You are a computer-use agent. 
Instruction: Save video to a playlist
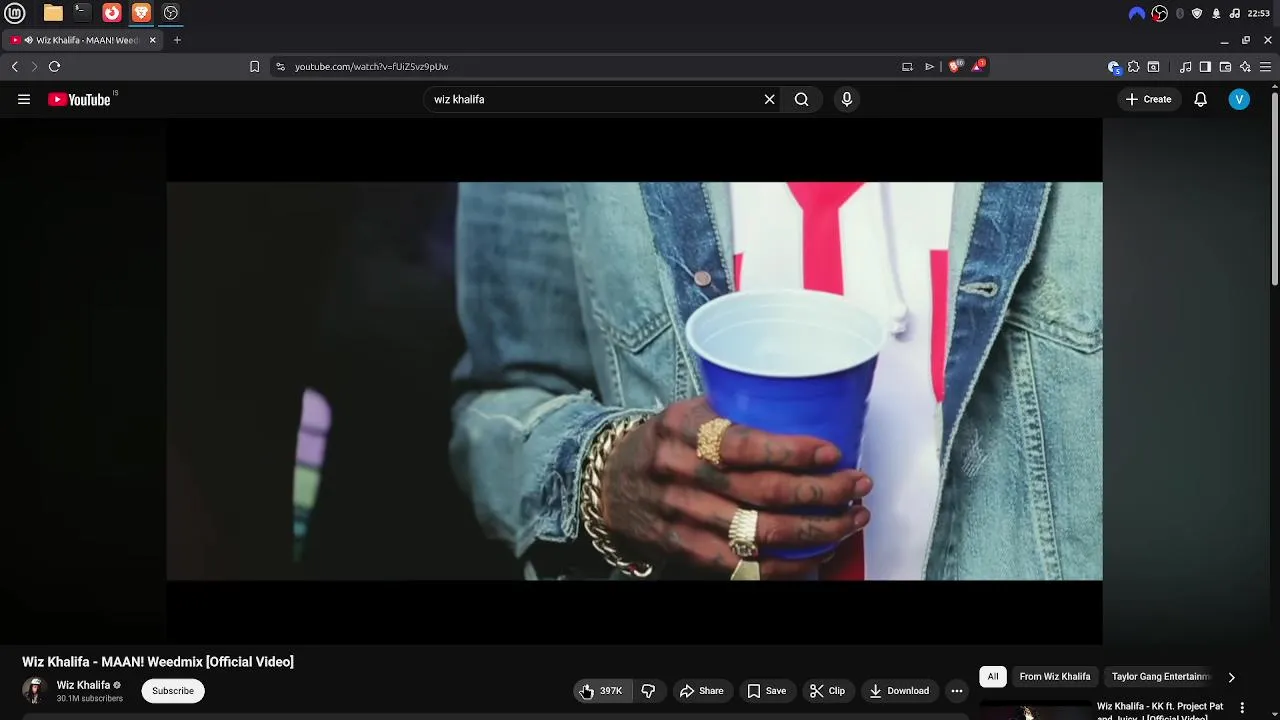coord(767,691)
